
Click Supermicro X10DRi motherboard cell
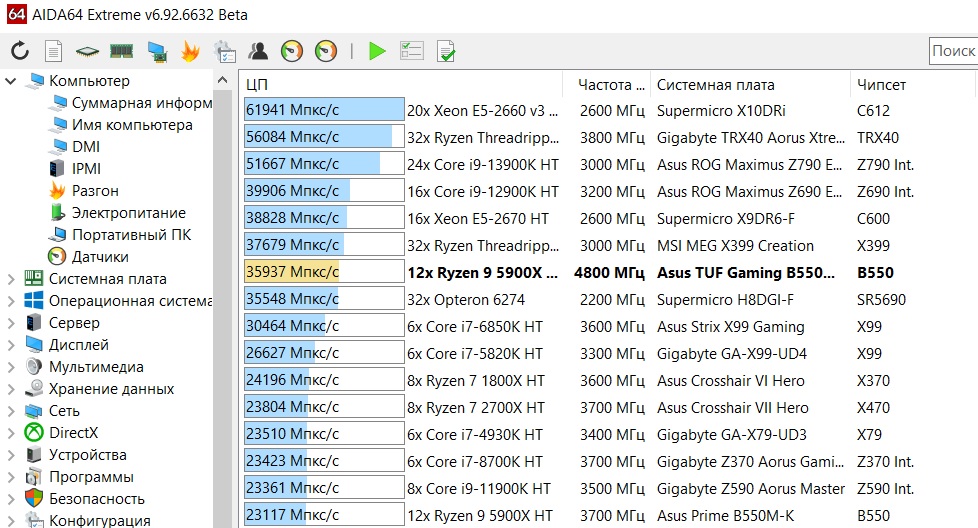pyautogui.click(x=721, y=111)
